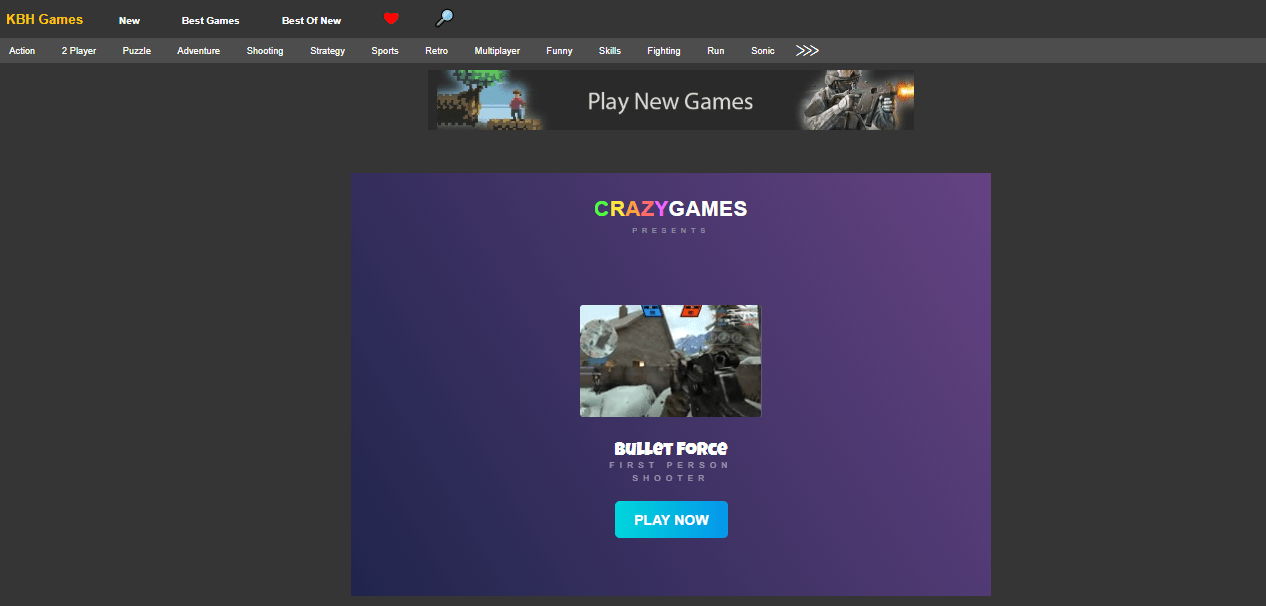Click the 'FIRST PERSON SHOOTER' subtitle text

(x=671, y=471)
